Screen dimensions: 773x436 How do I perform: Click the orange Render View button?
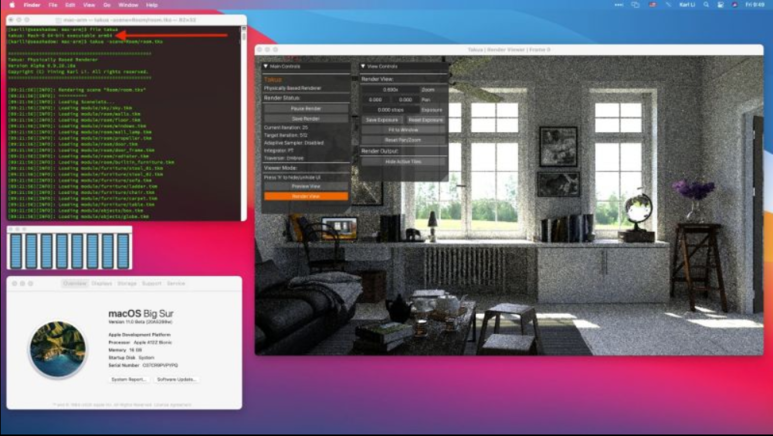[x=306, y=196]
